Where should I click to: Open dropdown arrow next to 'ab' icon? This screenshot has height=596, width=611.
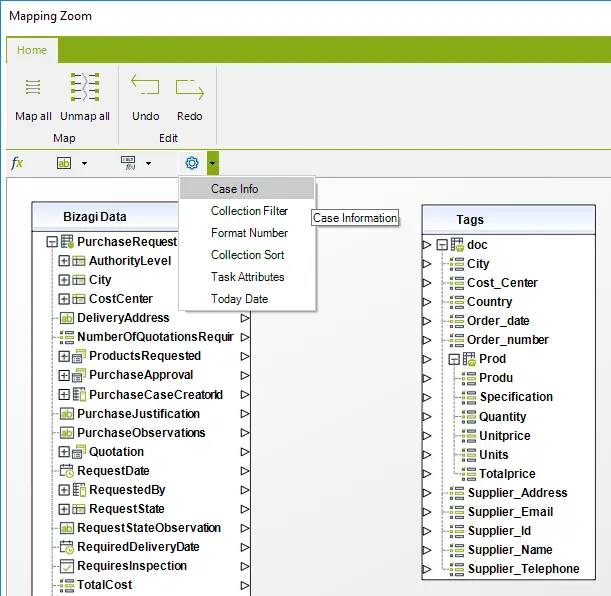[84, 163]
